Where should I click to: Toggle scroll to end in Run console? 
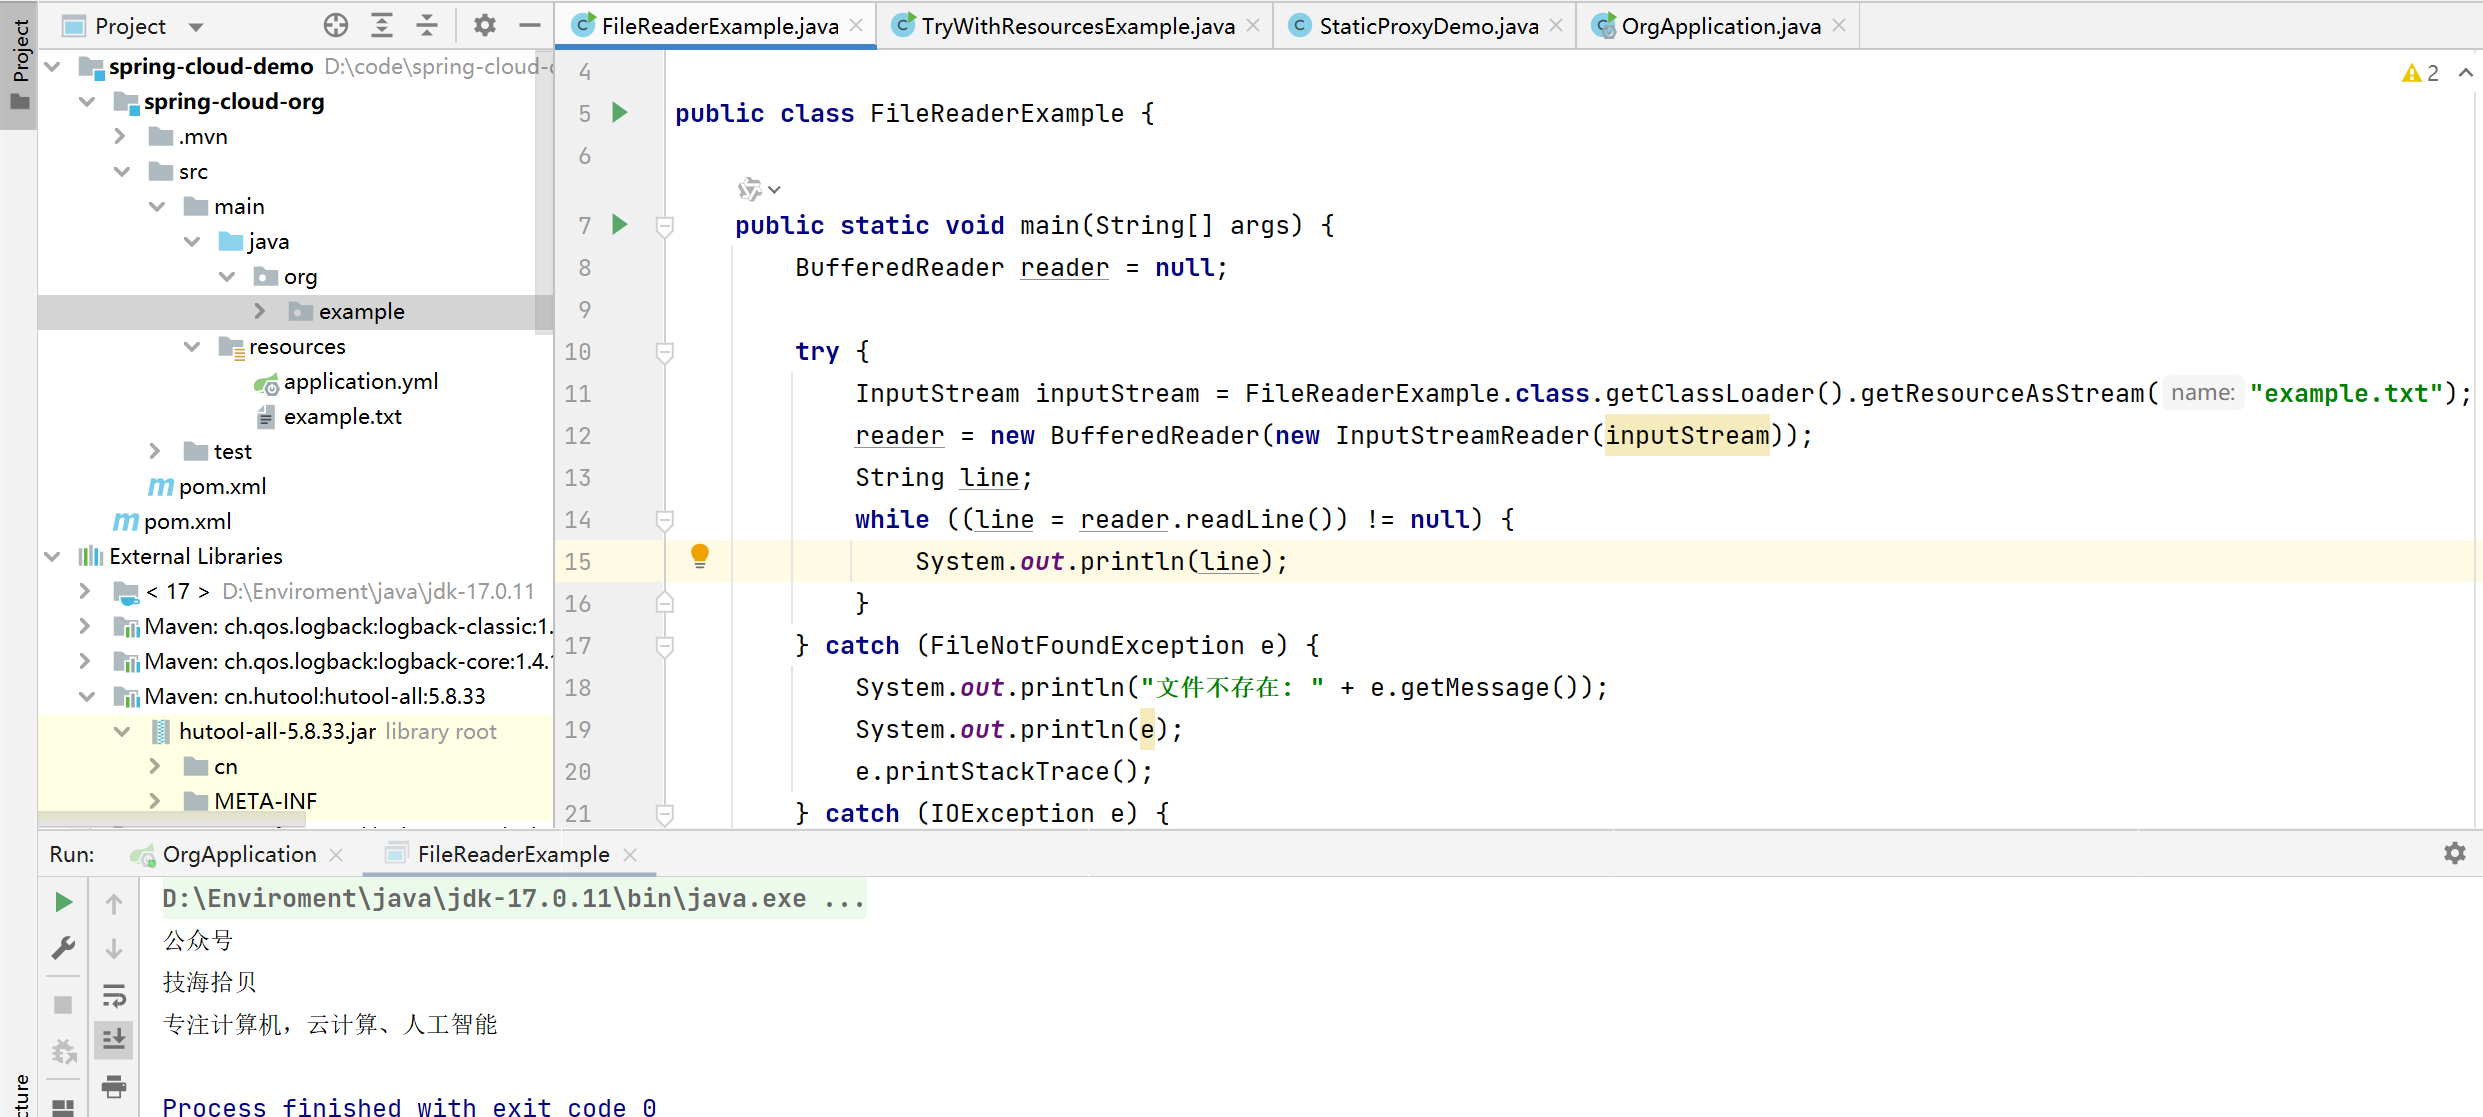pos(114,1040)
